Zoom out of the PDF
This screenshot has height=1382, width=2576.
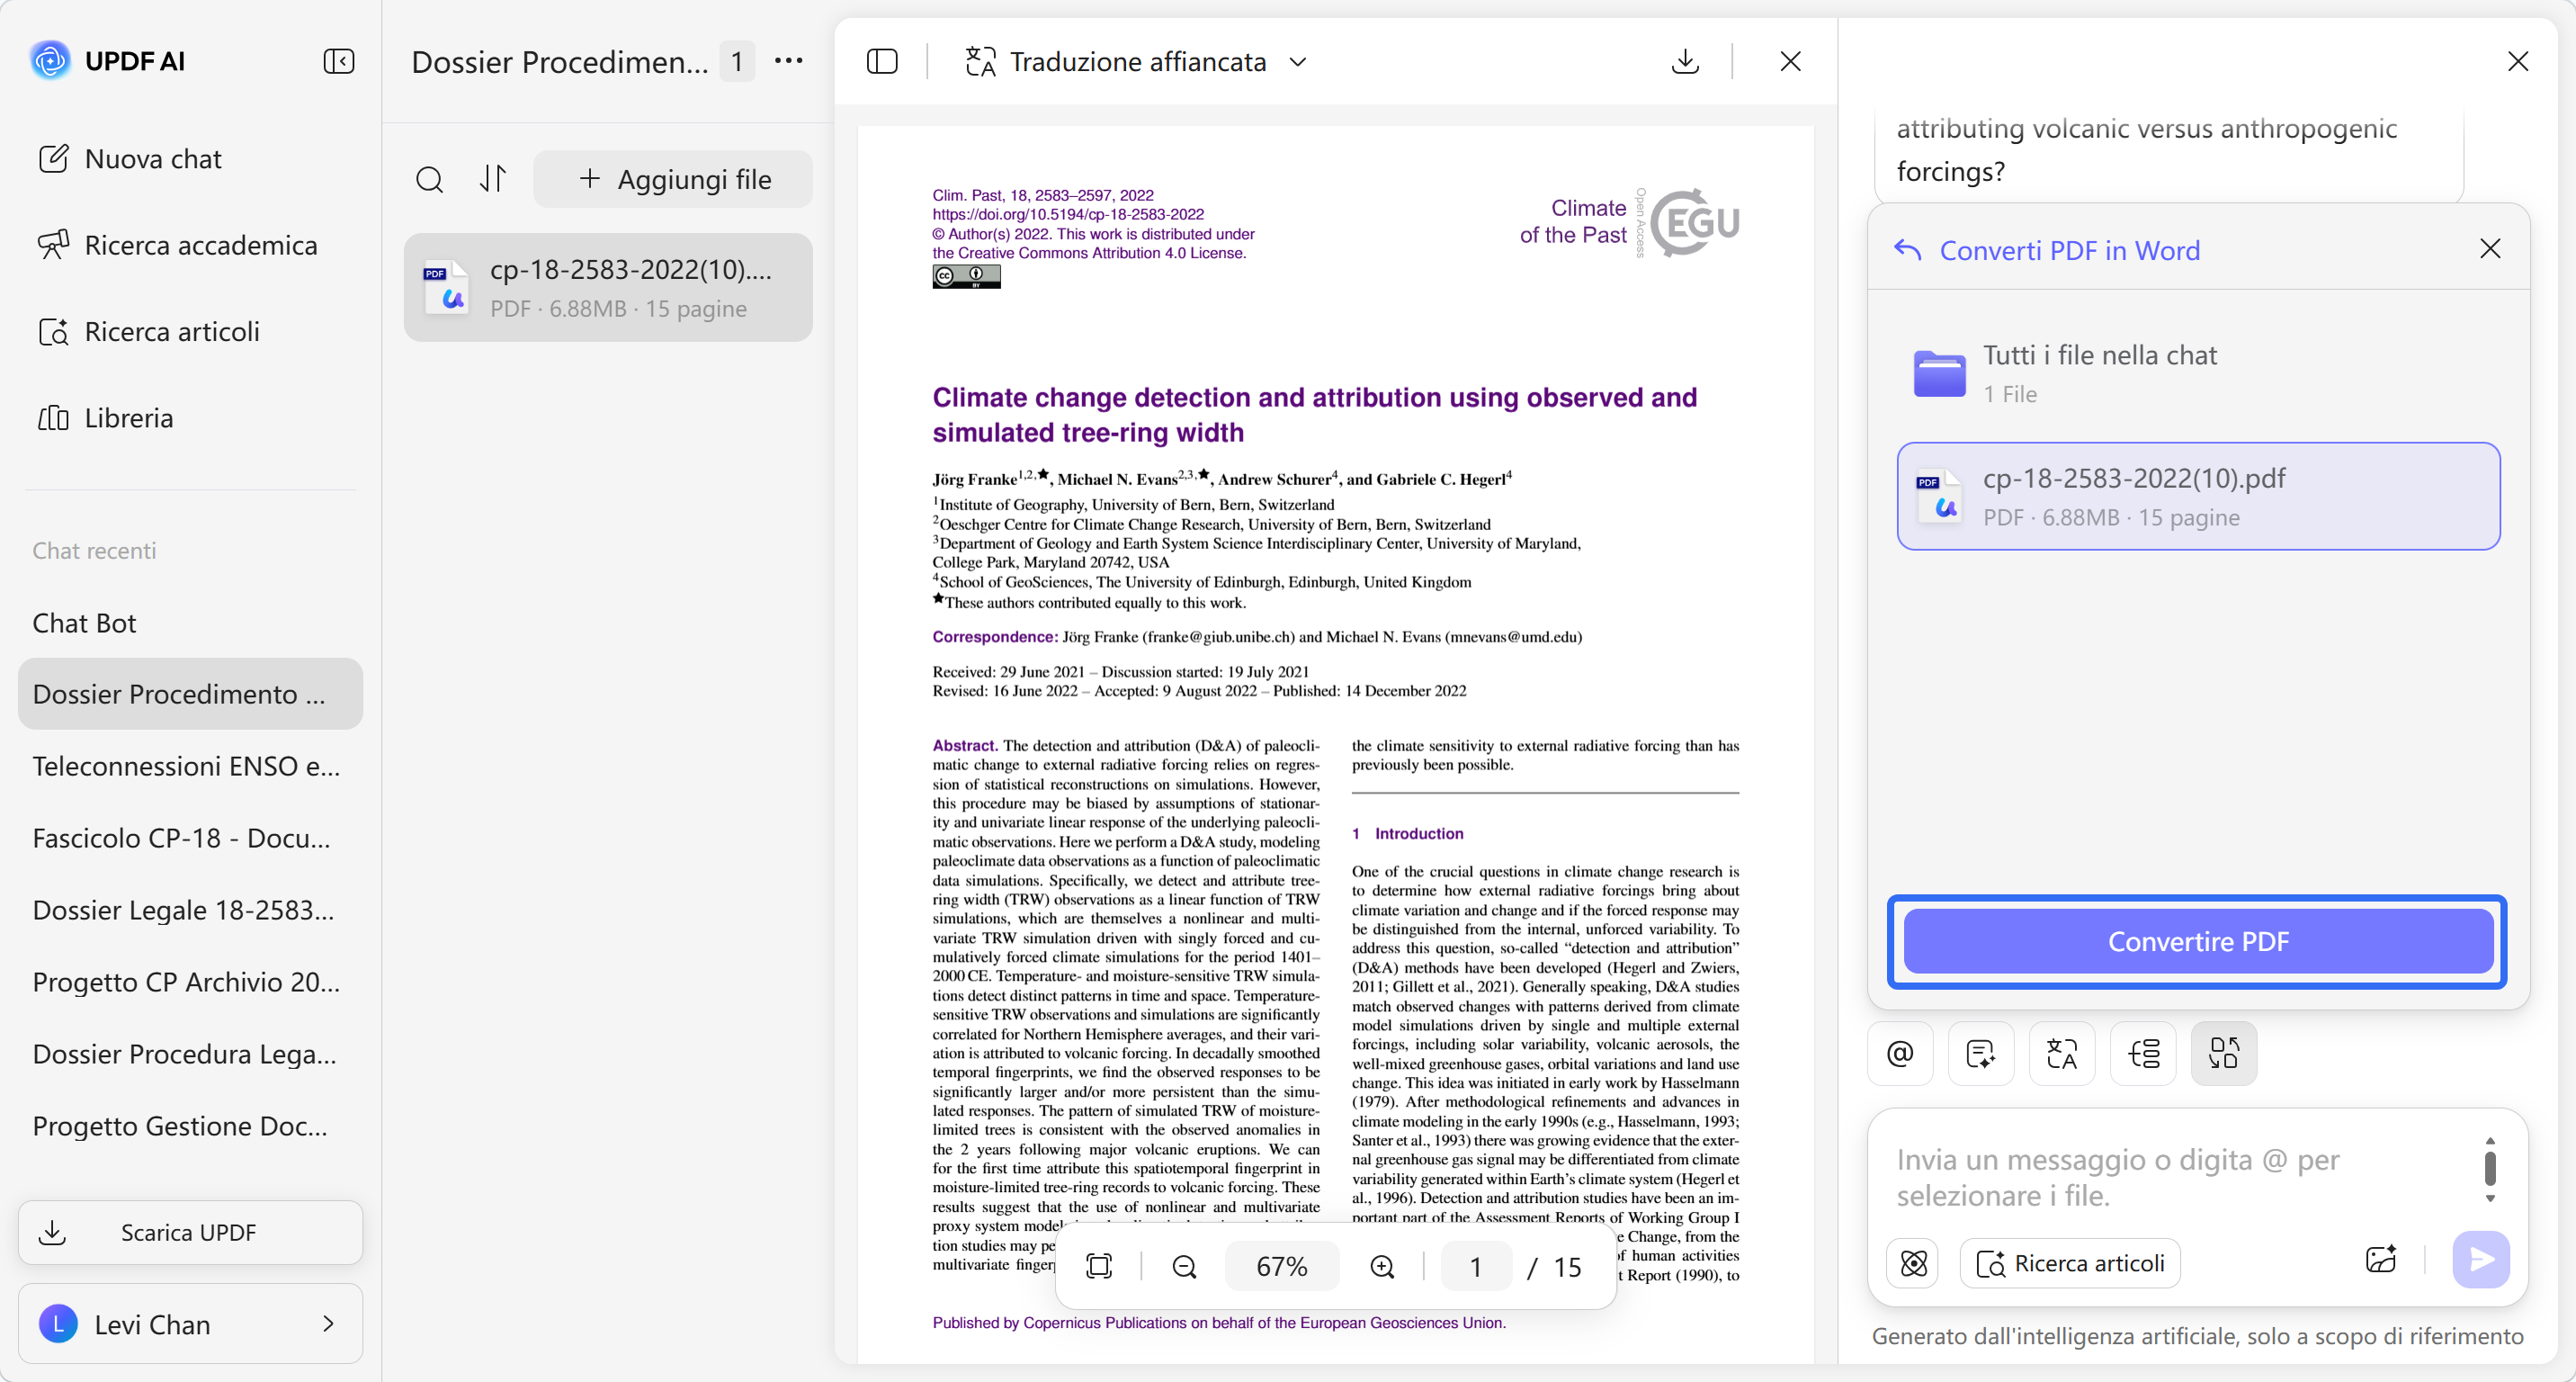1183,1266
